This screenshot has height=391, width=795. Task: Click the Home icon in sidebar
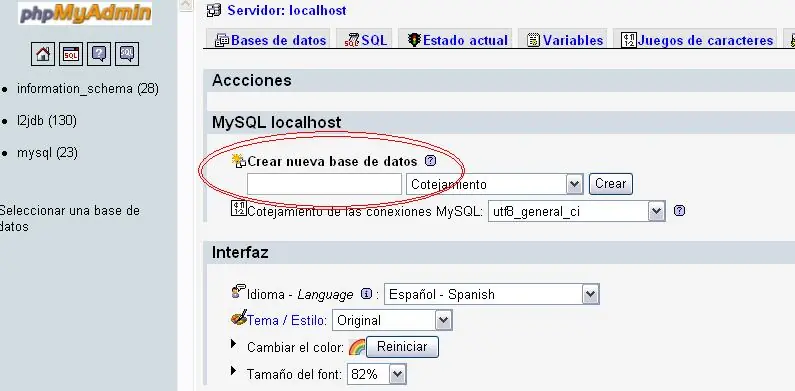point(43,54)
